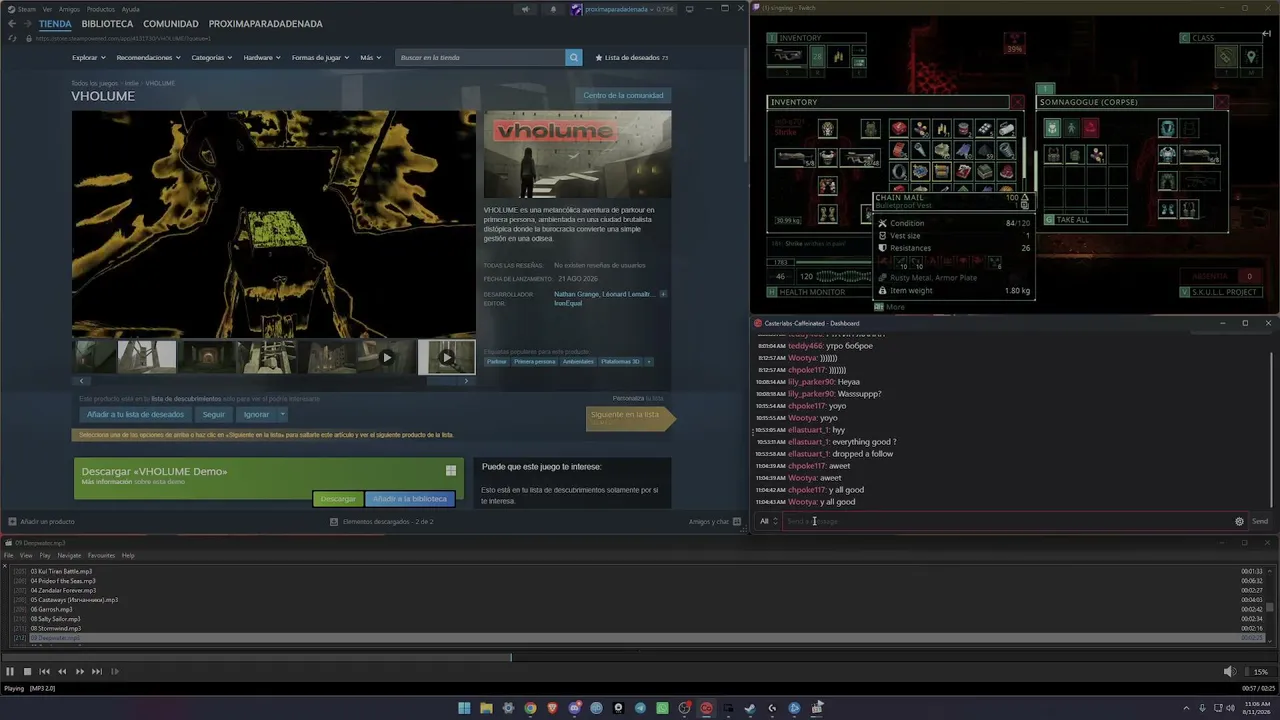Open the proximaparadadenada account dropdown
The width and height of the screenshot is (1280, 720).
[622, 10]
